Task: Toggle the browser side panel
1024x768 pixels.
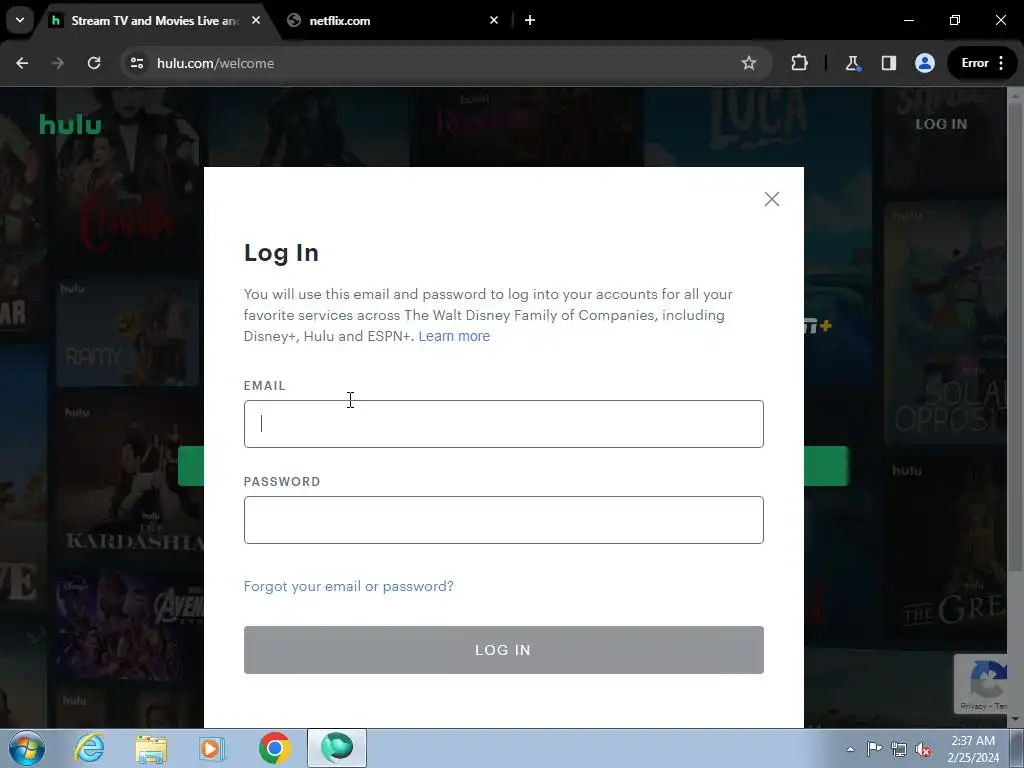Action: tap(888, 63)
